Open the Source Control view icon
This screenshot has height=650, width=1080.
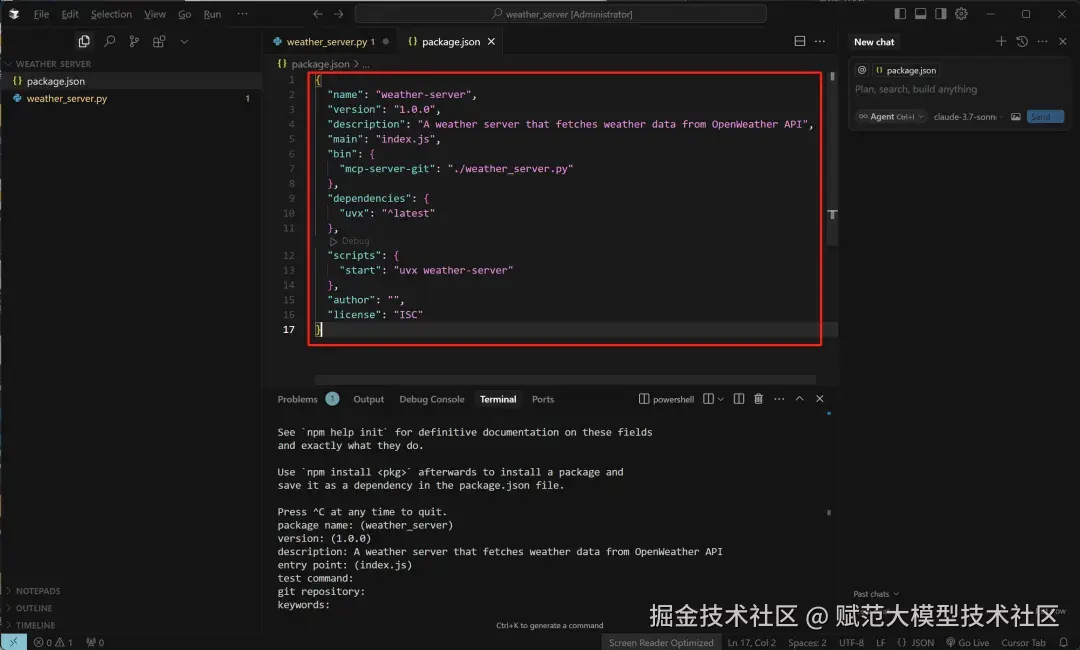(134, 41)
